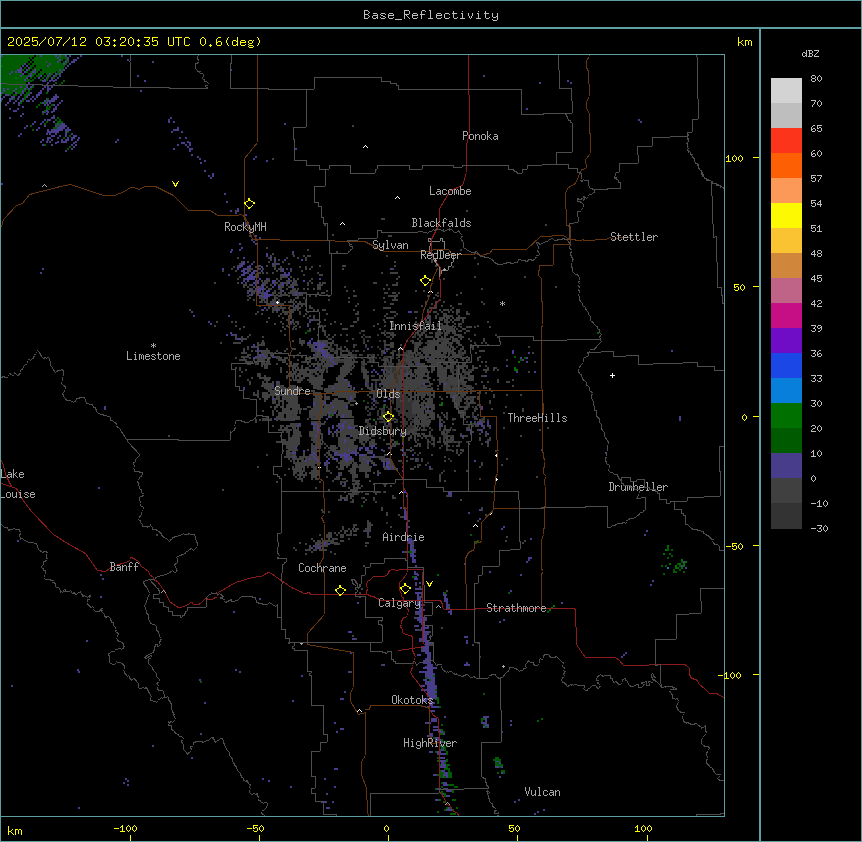Click the yellow km unit label at top right
The image size is (862, 842).
(x=745, y=42)
